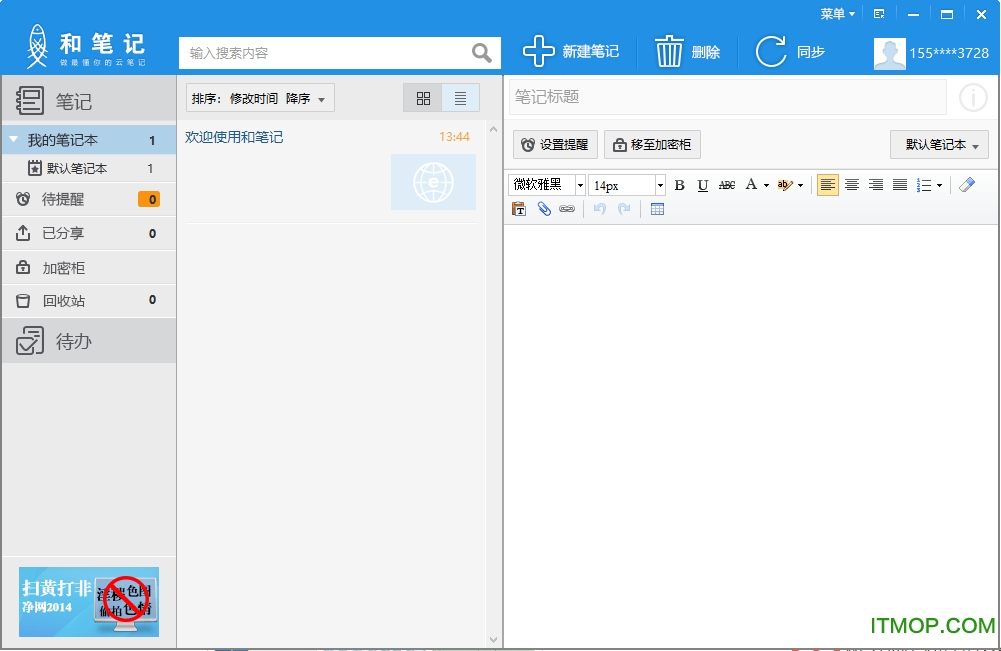This screenshot has height=651, width=1001.
Task: Click the clear formatting eraser icon
Action: [967, 185]
